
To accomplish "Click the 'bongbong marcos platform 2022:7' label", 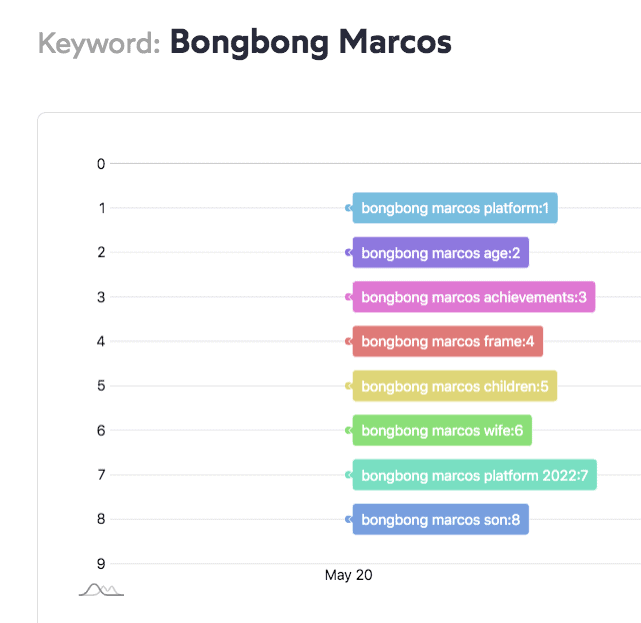I will pos(475,475).
